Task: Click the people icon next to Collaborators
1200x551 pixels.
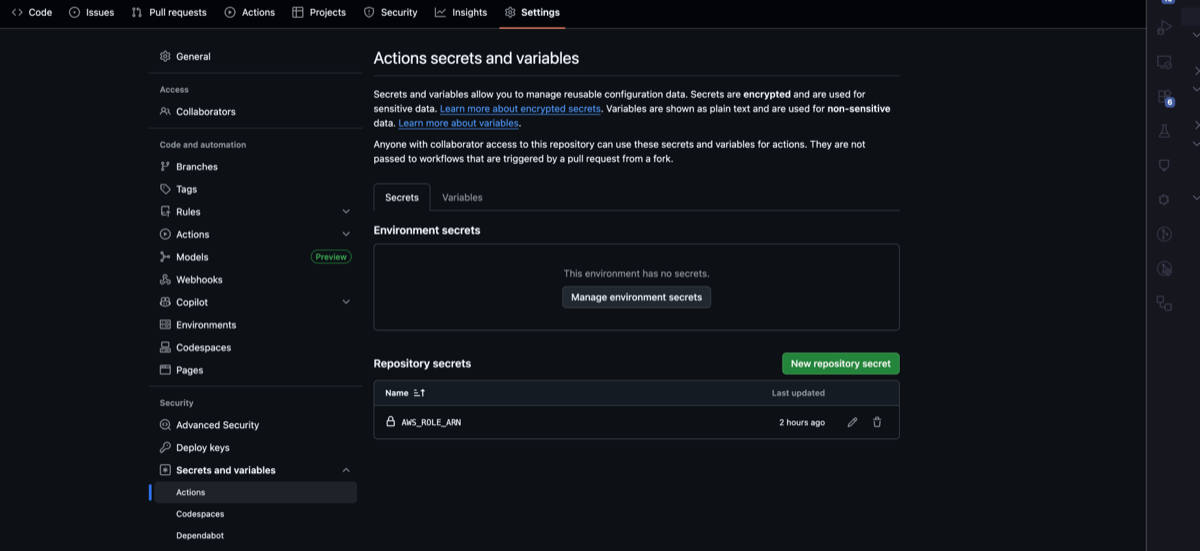Action: (x=165, y=112)
